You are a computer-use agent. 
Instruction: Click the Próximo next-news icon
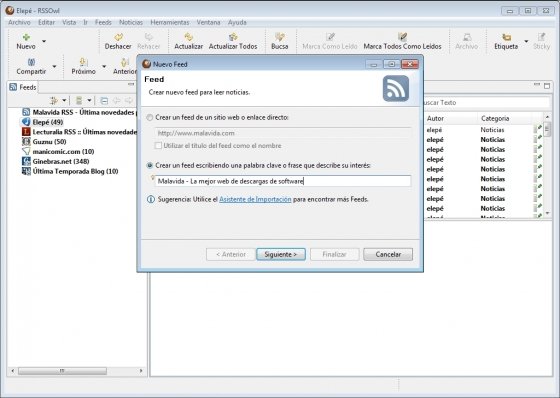(x=84, y=62)
